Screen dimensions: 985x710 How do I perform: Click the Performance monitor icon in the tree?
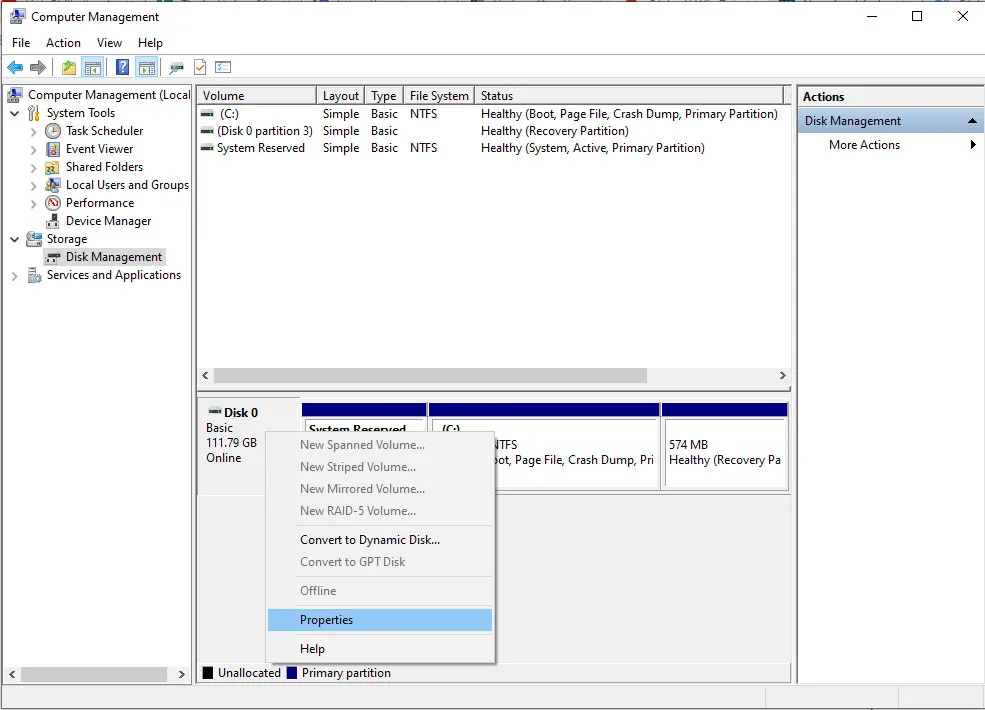52,202
